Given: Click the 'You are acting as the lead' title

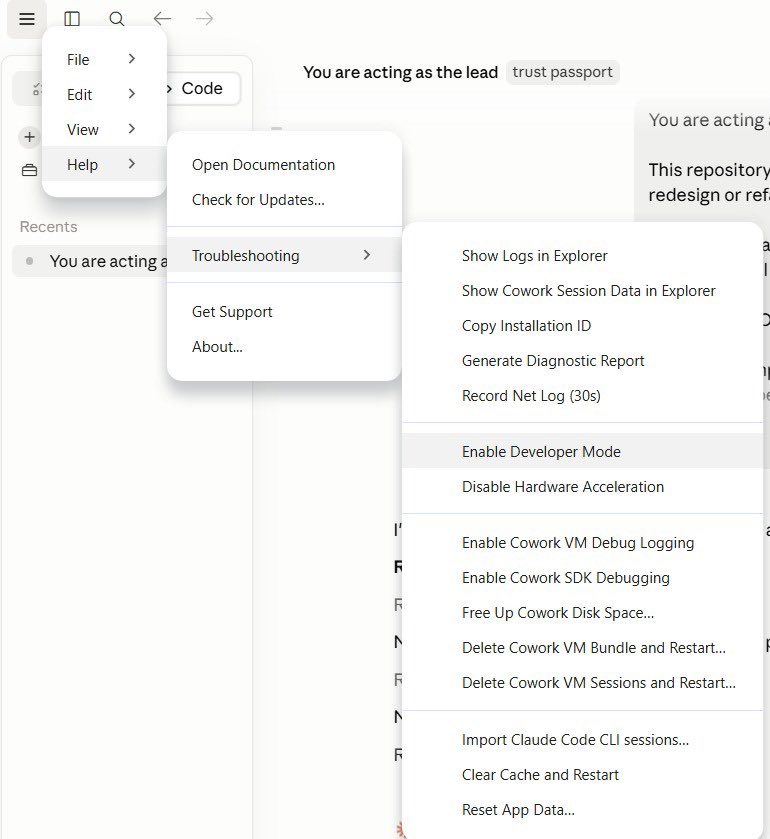Looking at the screenshot, I should coord(400,72).
